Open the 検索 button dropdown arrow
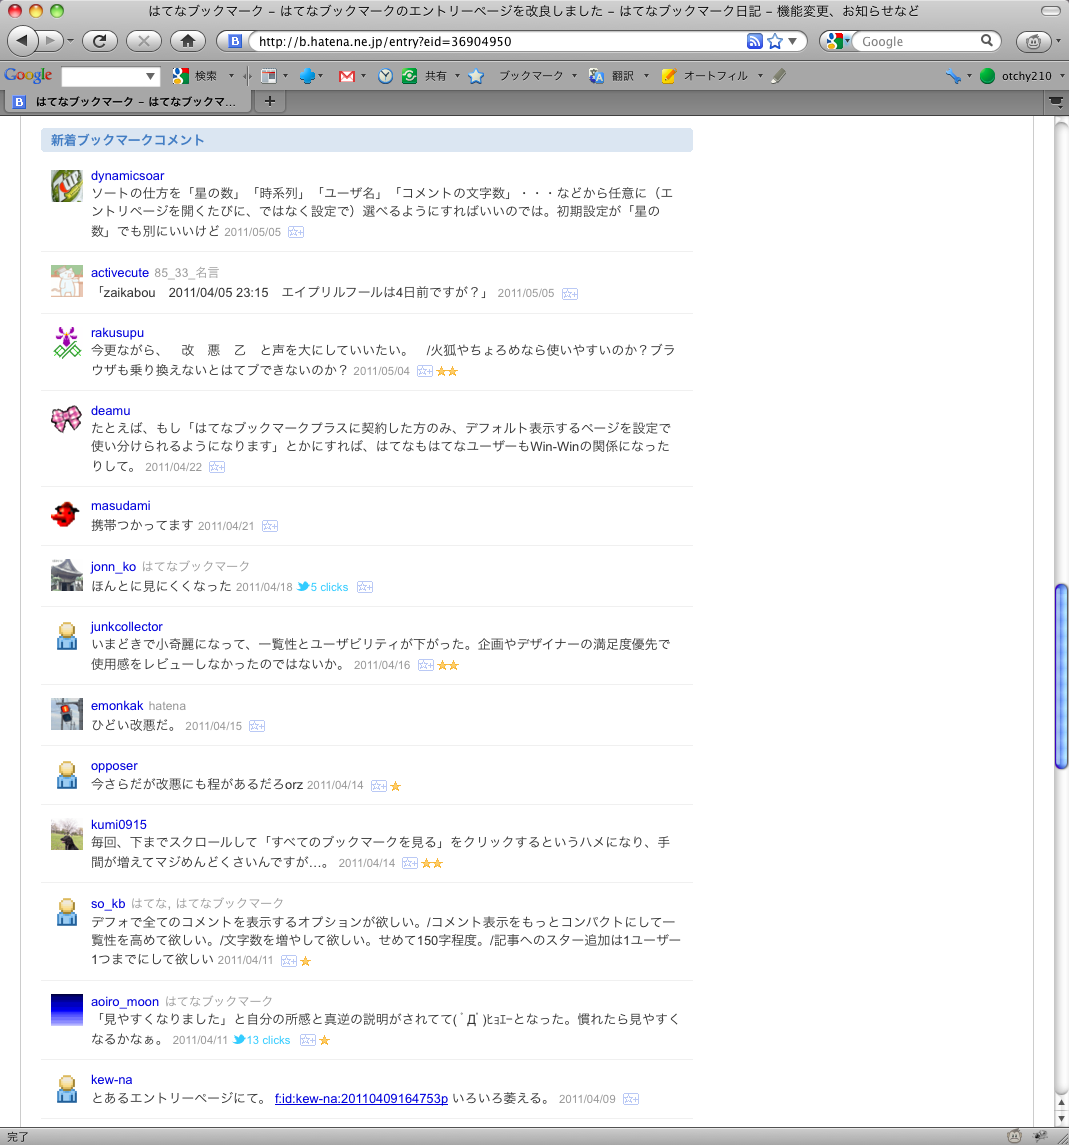Screen dimensions: 1069x1145 coord(231,76)
